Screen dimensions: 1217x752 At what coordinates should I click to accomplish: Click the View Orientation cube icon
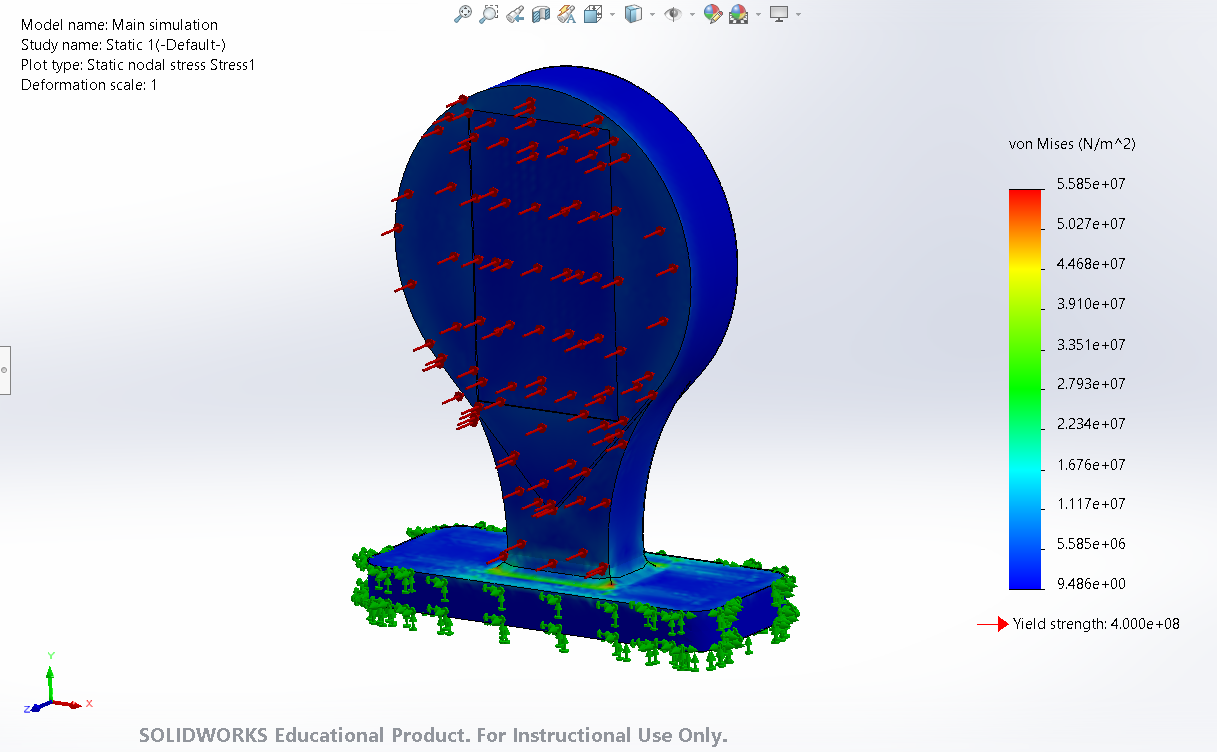(593, 14)
